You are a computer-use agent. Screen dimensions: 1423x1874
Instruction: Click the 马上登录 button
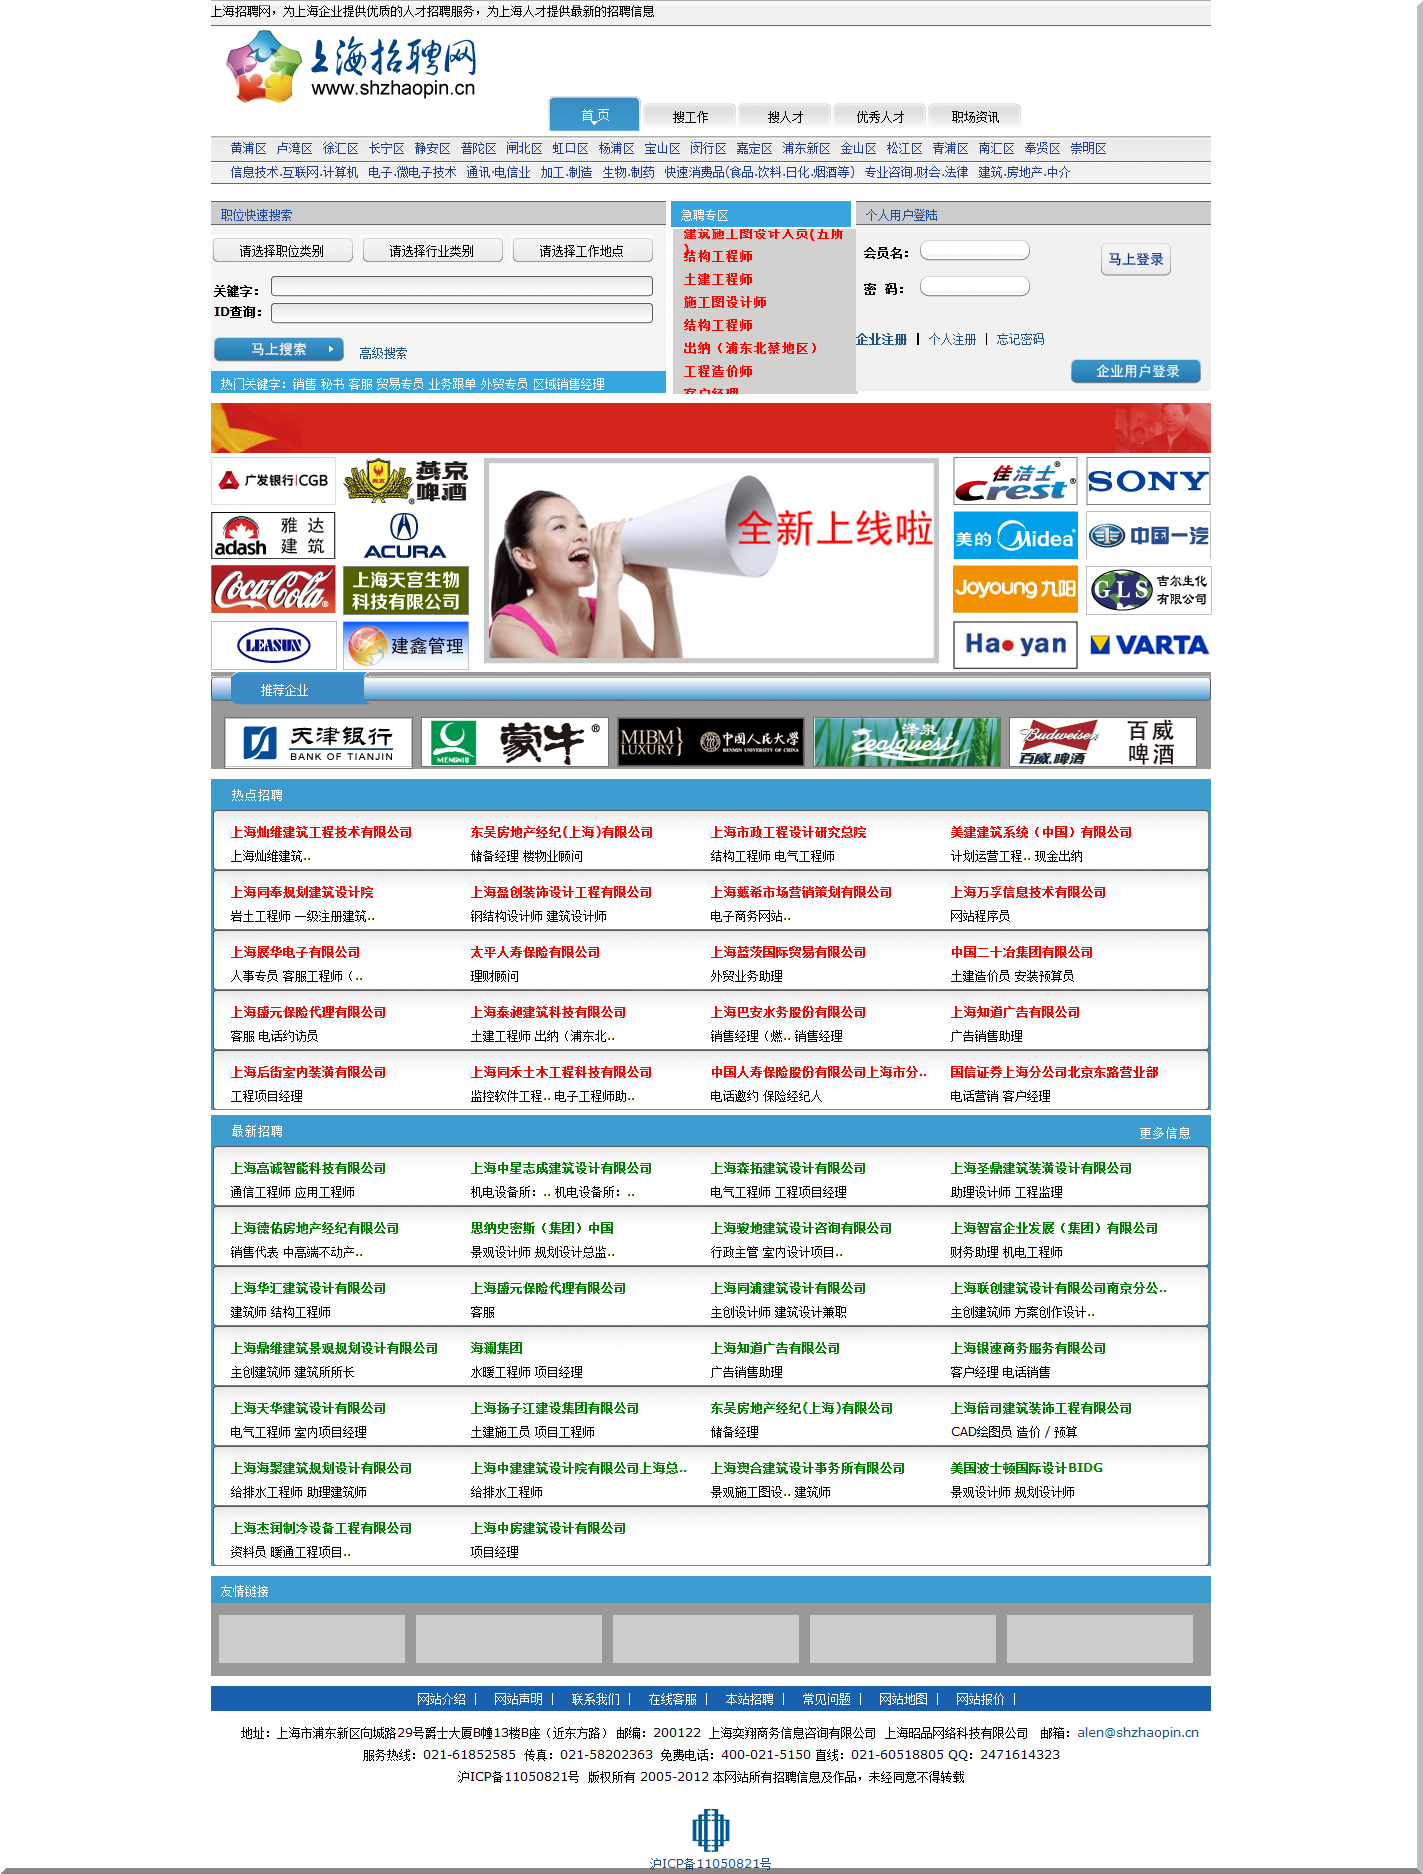(x=1136, y=259)
